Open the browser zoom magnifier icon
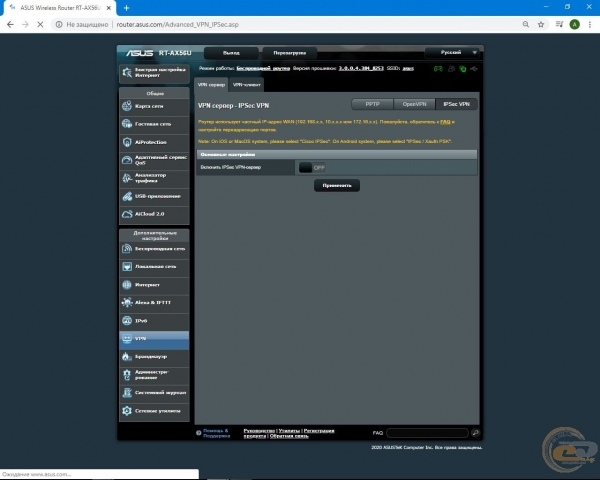The height and width of the screenshot is (480, 600). tap(526, 24)
